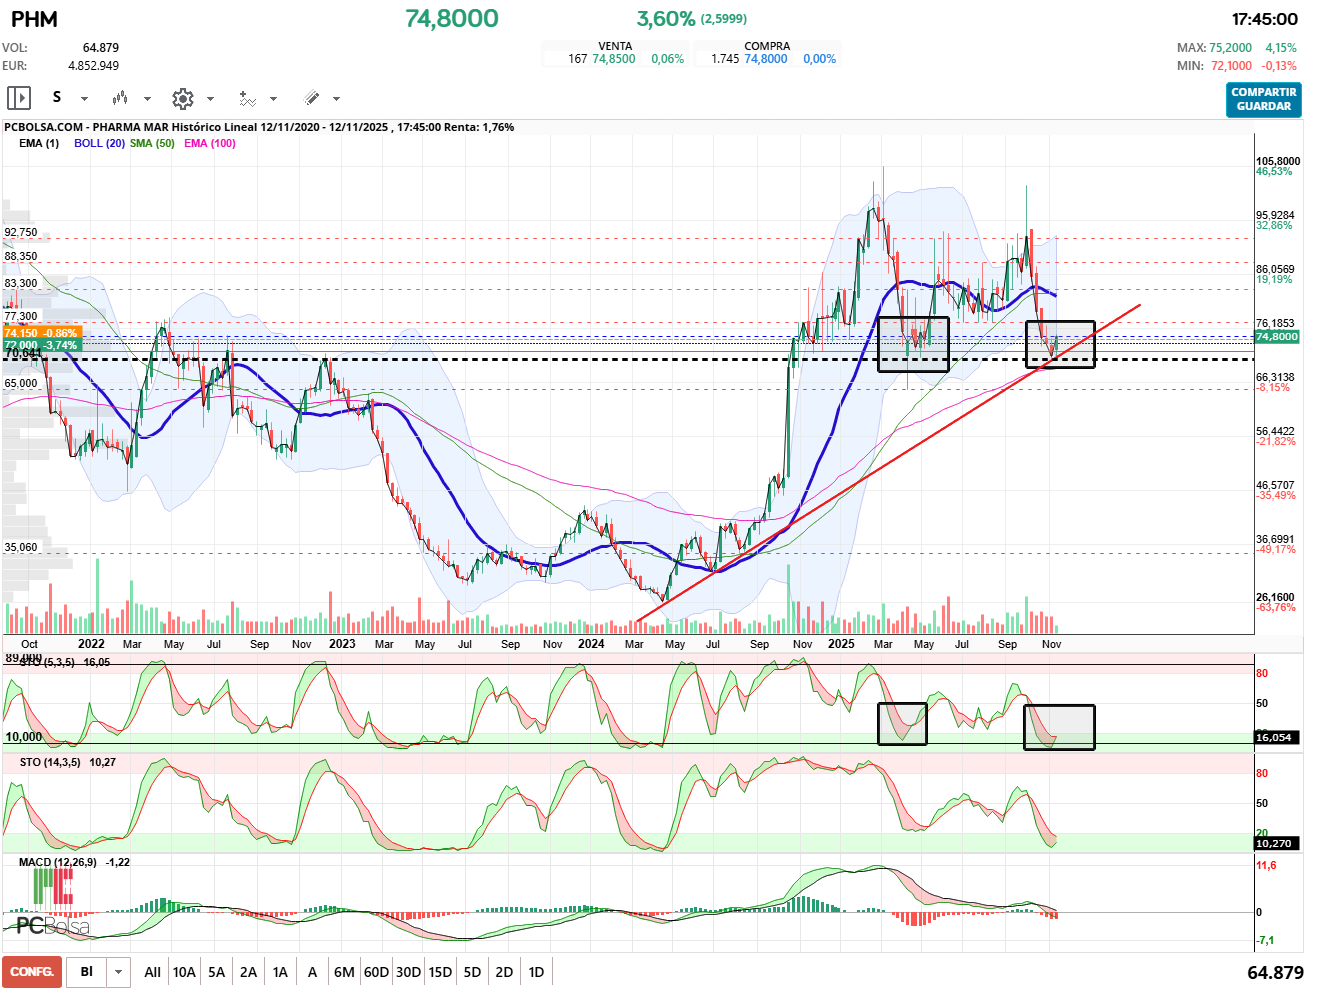Select the 6M time range
The height and width of the screenshot is (993, 1317).
[x=344, y=972]
